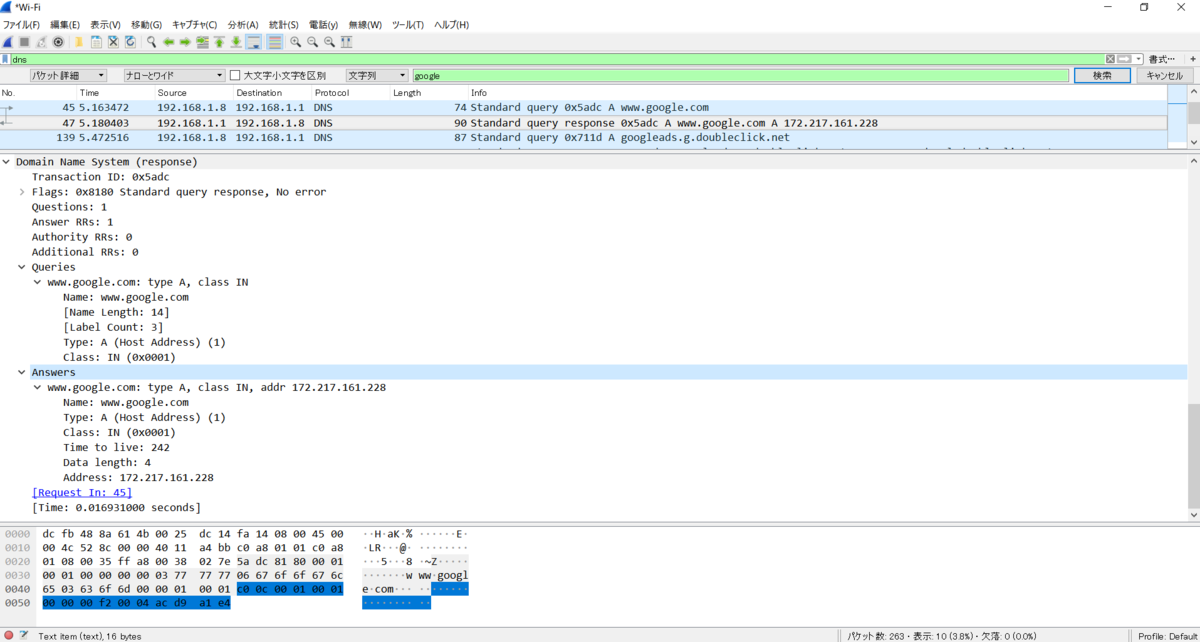Collapse the www.google.com type A query
This screenshot has width=1200, height=642.
[x=38, y=282]
